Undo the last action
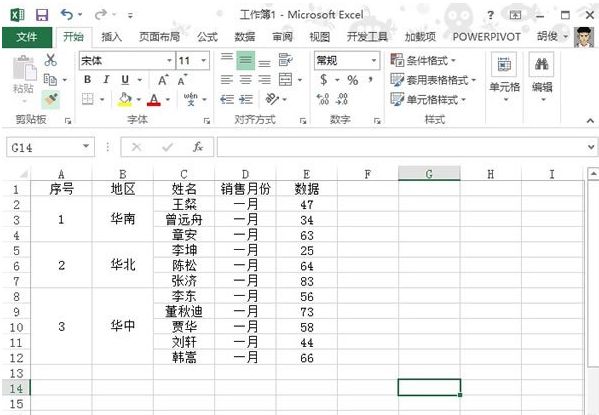Screen dimensions: 599x415 tap(66, 15)
